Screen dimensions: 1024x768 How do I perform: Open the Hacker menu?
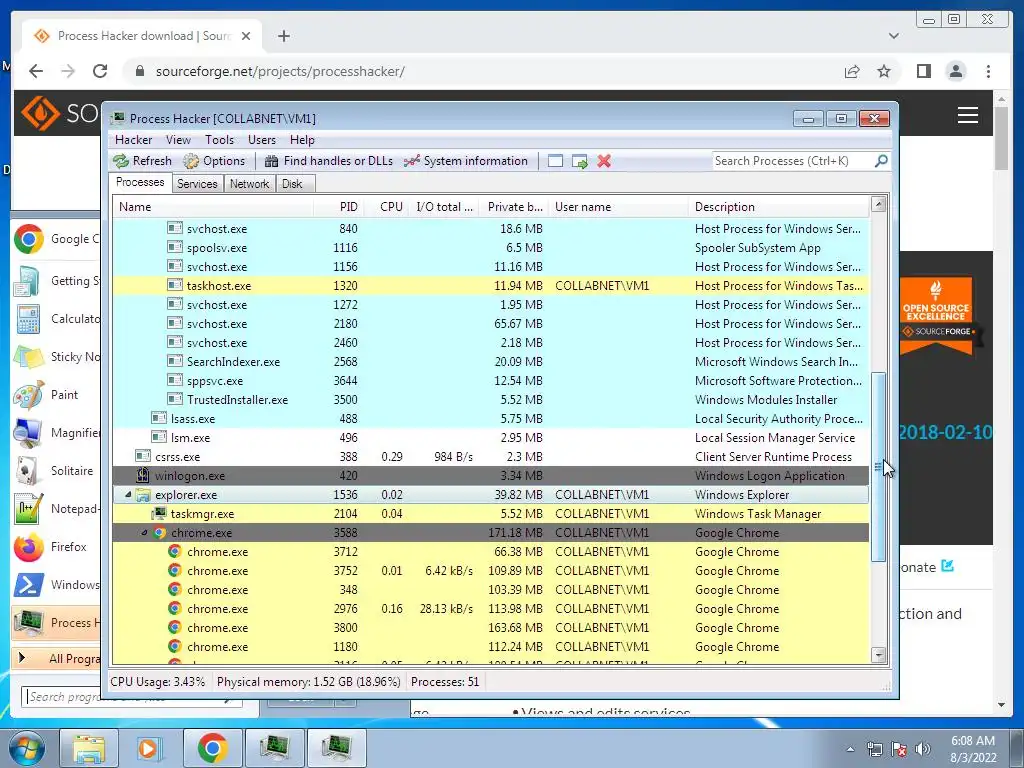tap(133, 140)
